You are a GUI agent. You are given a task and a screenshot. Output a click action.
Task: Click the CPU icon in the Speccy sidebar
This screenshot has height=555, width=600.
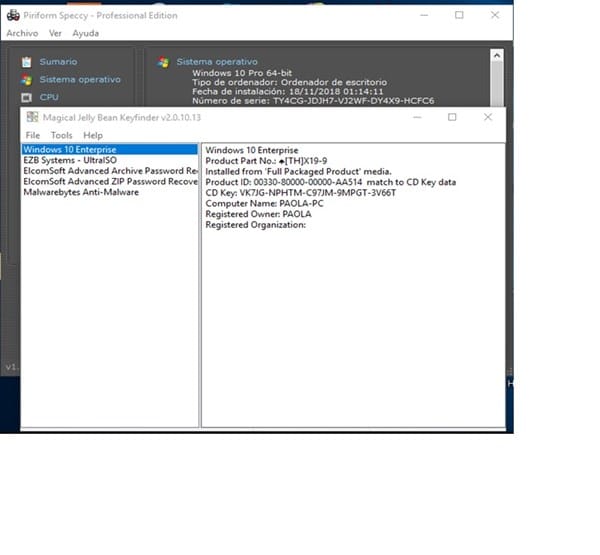tap(26, 98)
